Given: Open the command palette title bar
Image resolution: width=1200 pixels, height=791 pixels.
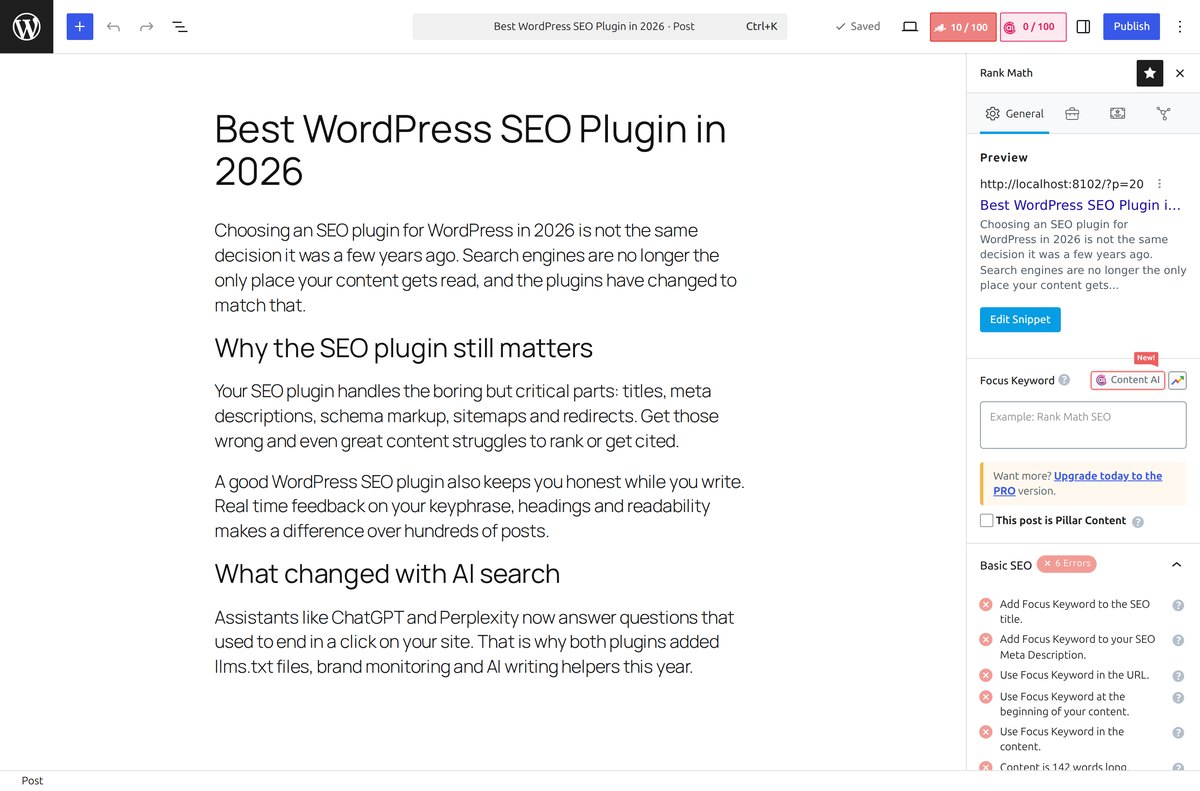Looking at the screenshot, I should coord(600,27).
